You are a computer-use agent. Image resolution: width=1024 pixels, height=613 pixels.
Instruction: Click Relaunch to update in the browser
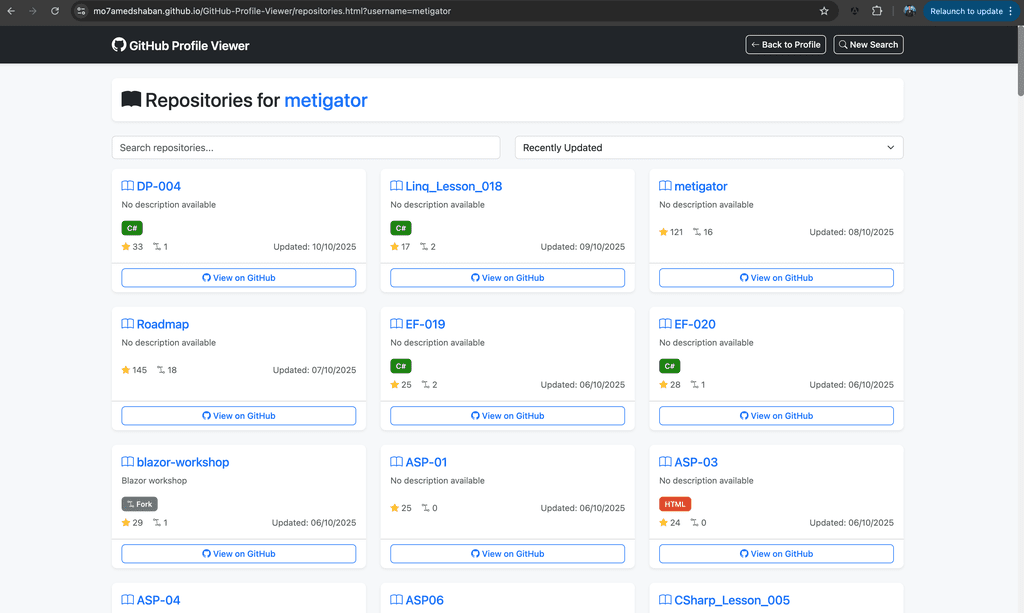click(965, 11)
